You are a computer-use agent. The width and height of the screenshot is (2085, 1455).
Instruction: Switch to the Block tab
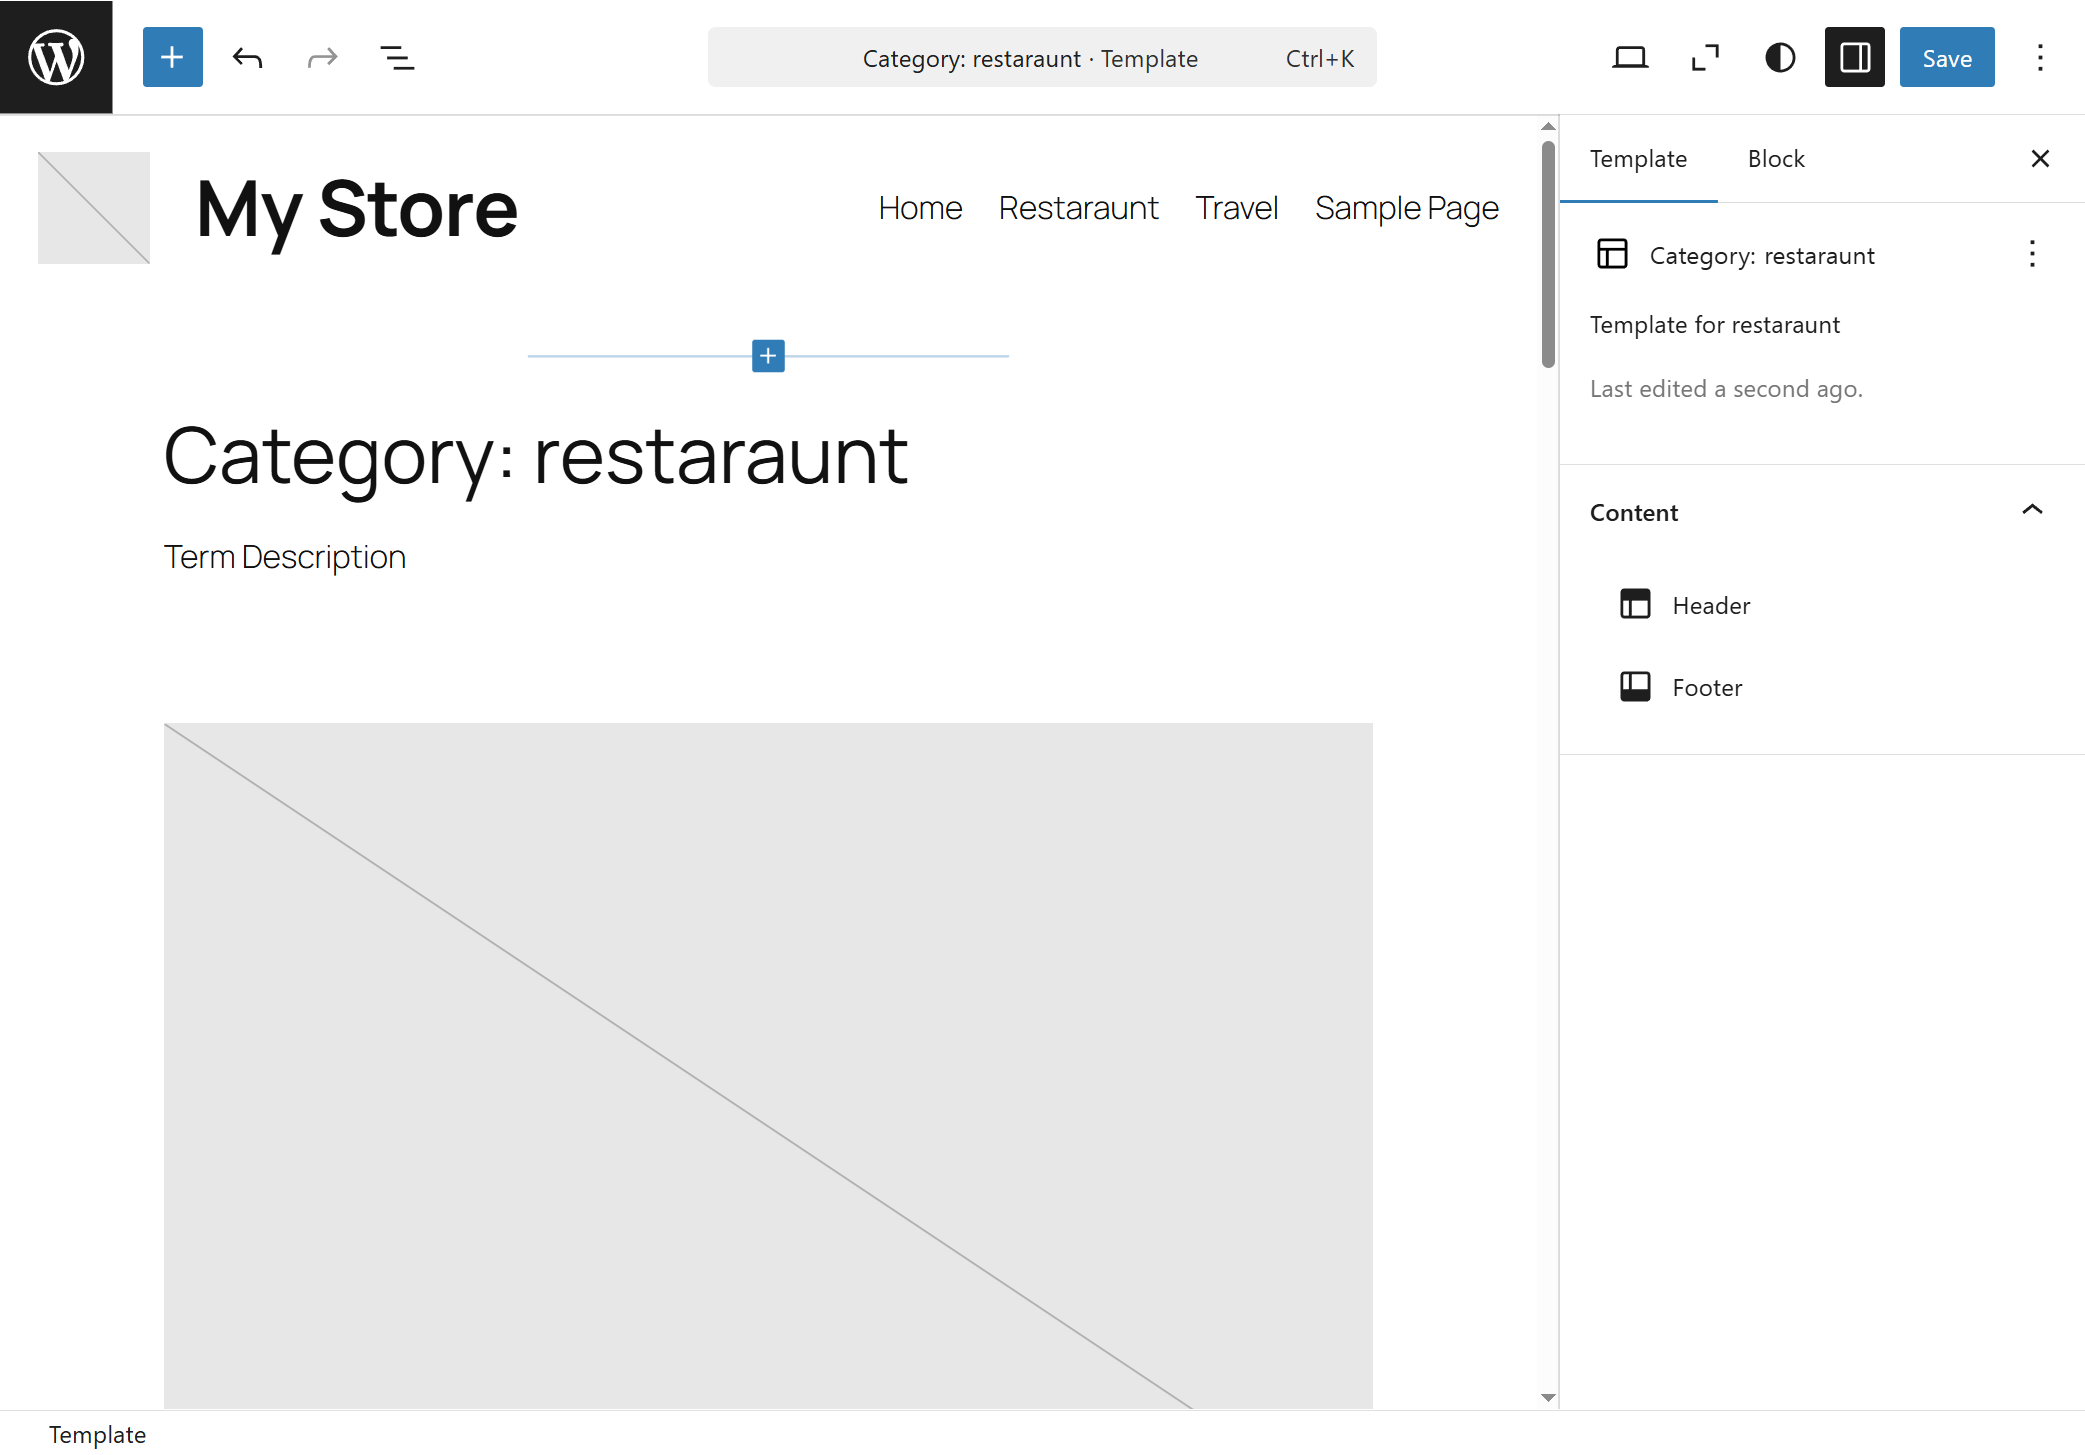[x=1775, y=159]
